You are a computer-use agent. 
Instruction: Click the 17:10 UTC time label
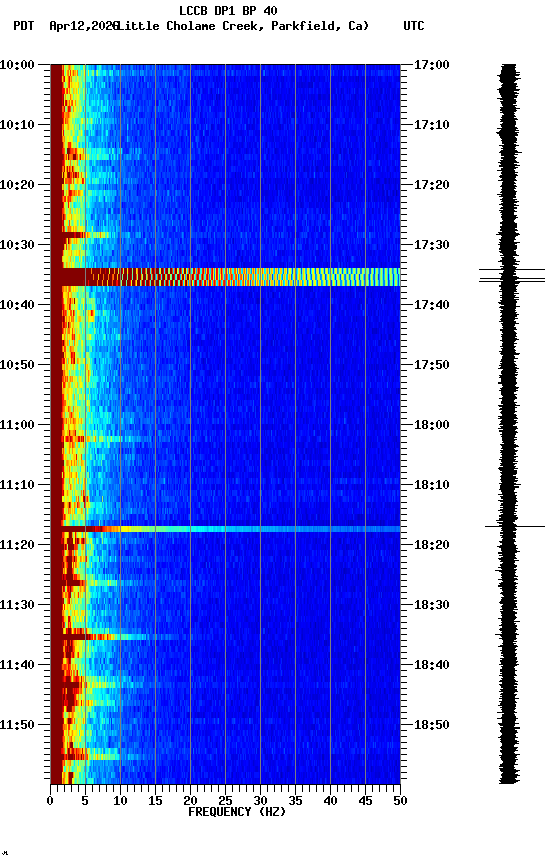point(432,125)
